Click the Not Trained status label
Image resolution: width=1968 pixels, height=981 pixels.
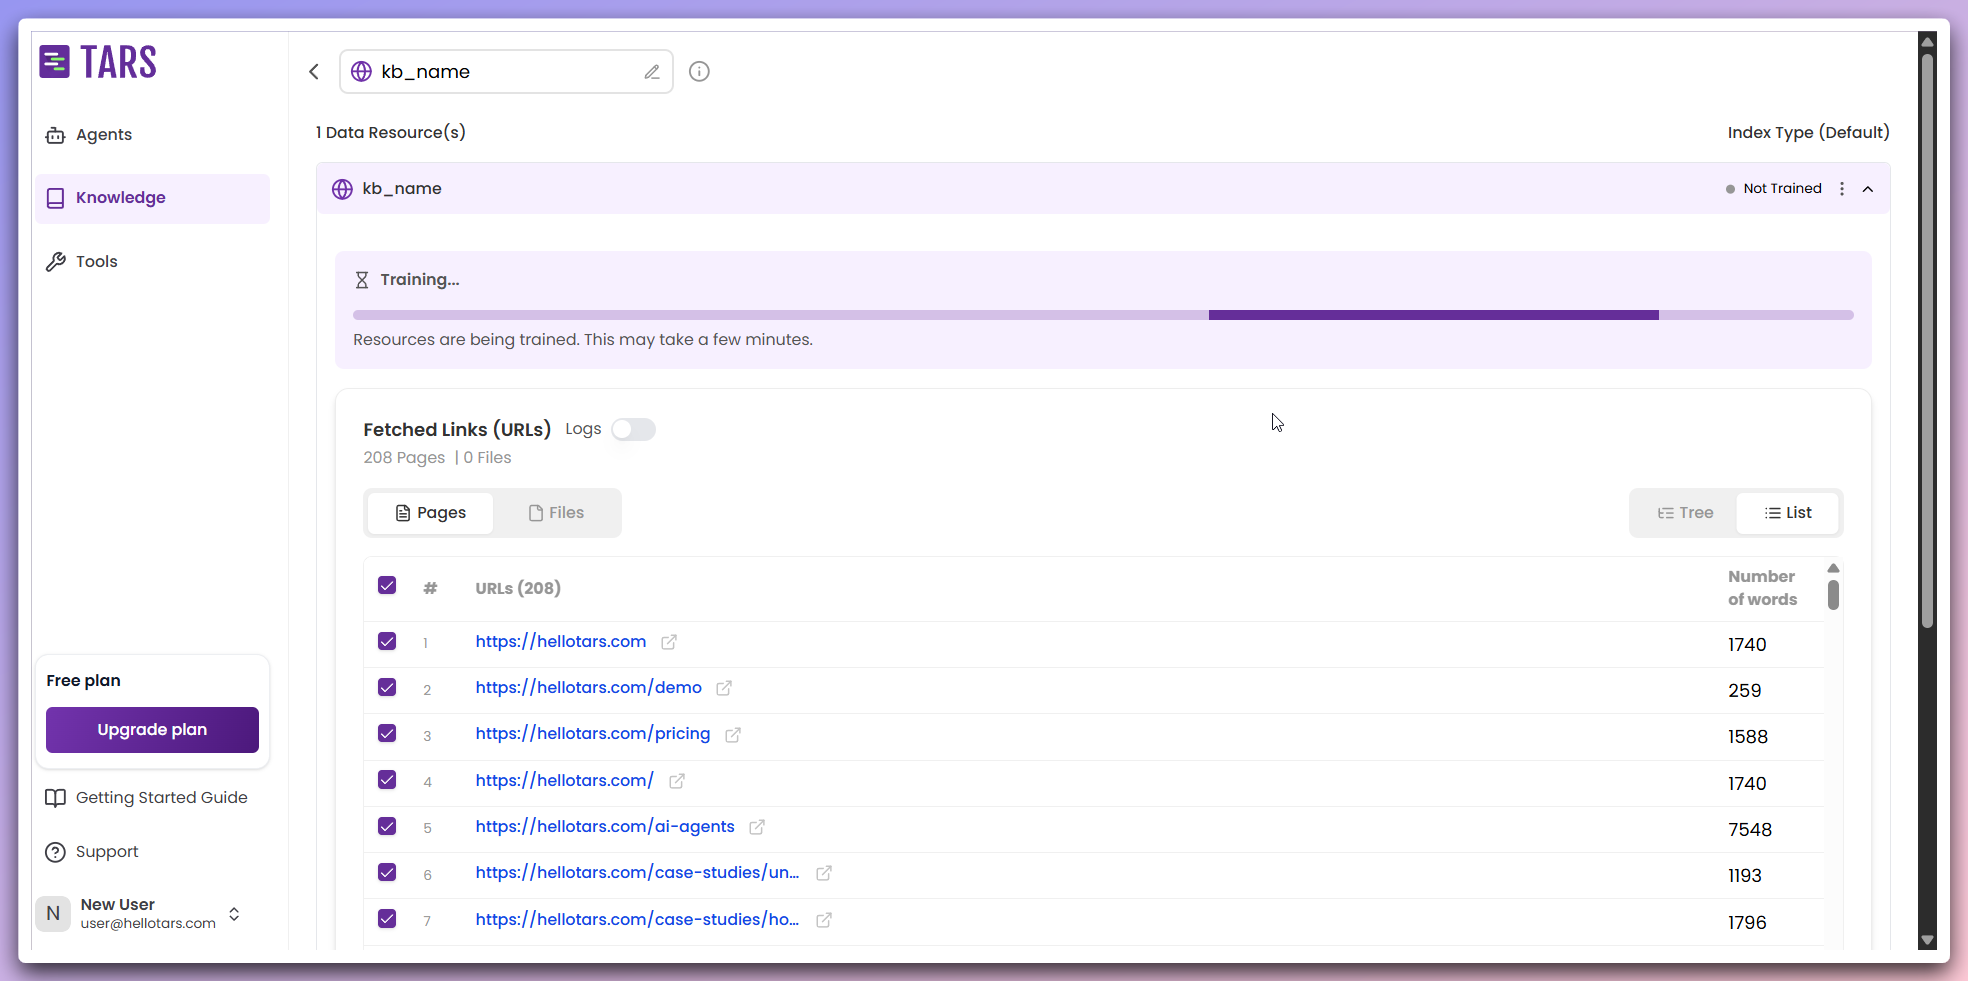[x=1782, y=189]
